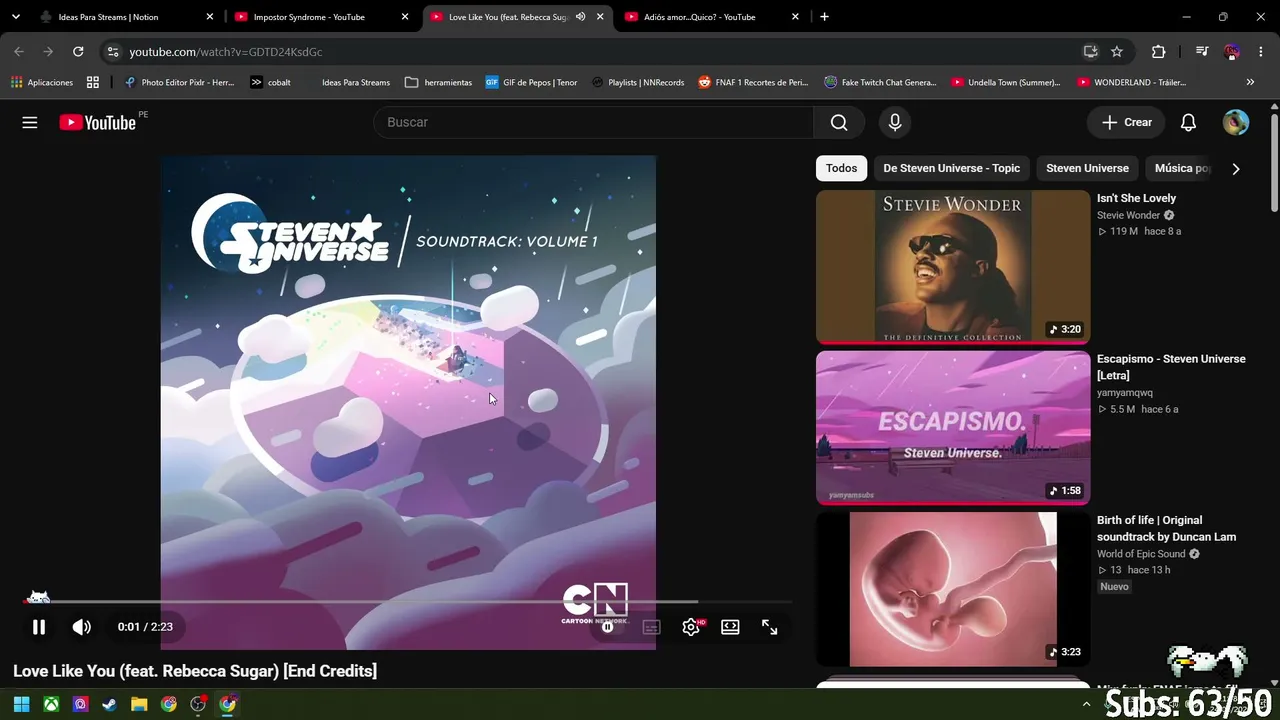Open the player settings gear

(x=691, y=627)
